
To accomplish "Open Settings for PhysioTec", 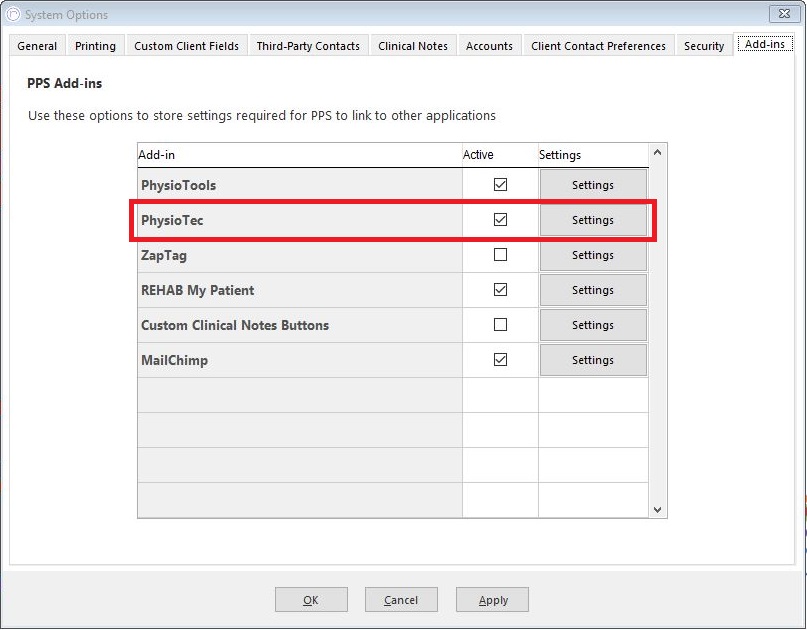I will coord(593,220).
